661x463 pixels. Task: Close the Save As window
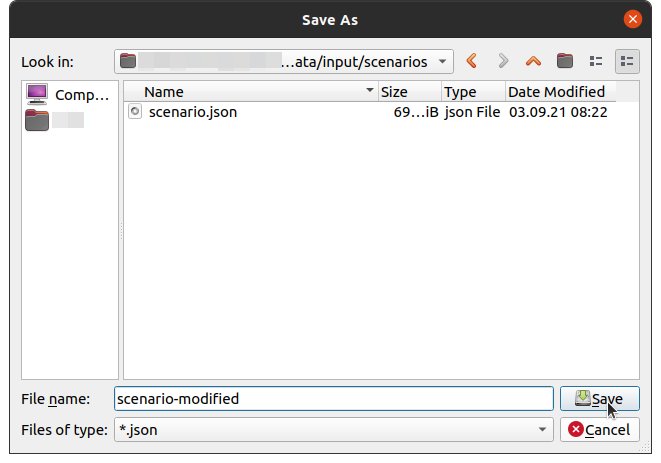coord(632,19)
